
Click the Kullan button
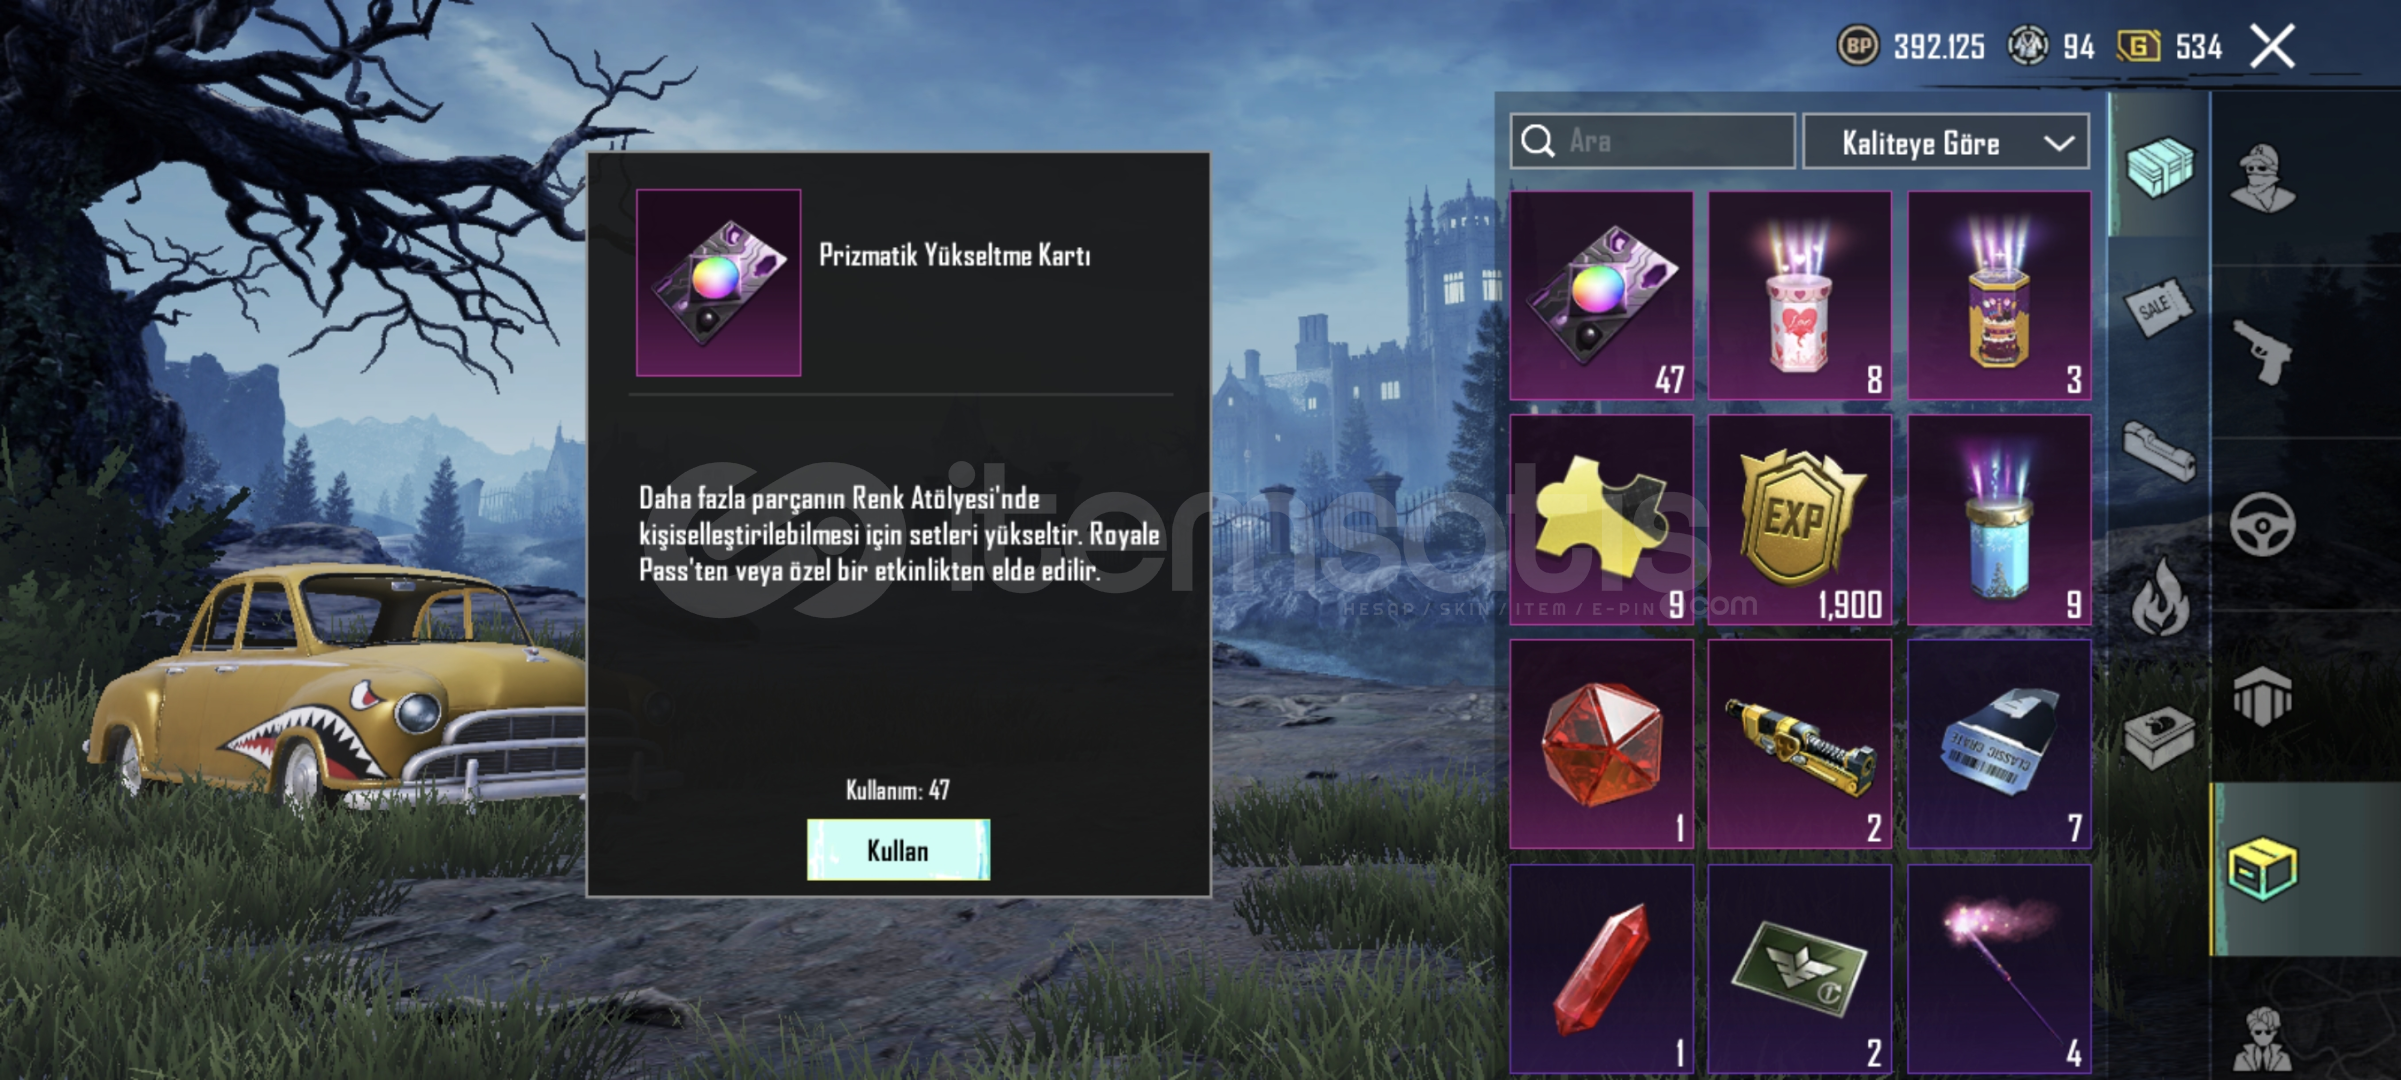(x=898, y=850)
